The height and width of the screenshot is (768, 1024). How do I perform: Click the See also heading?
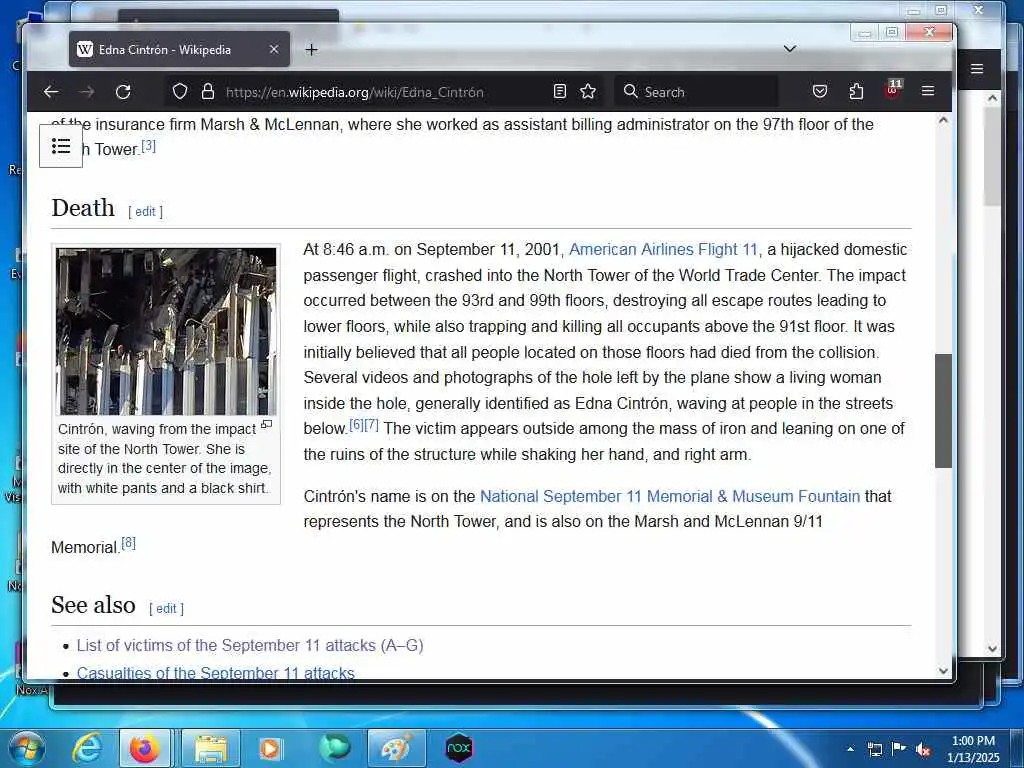pyautogui.click(x=93, y=605)
